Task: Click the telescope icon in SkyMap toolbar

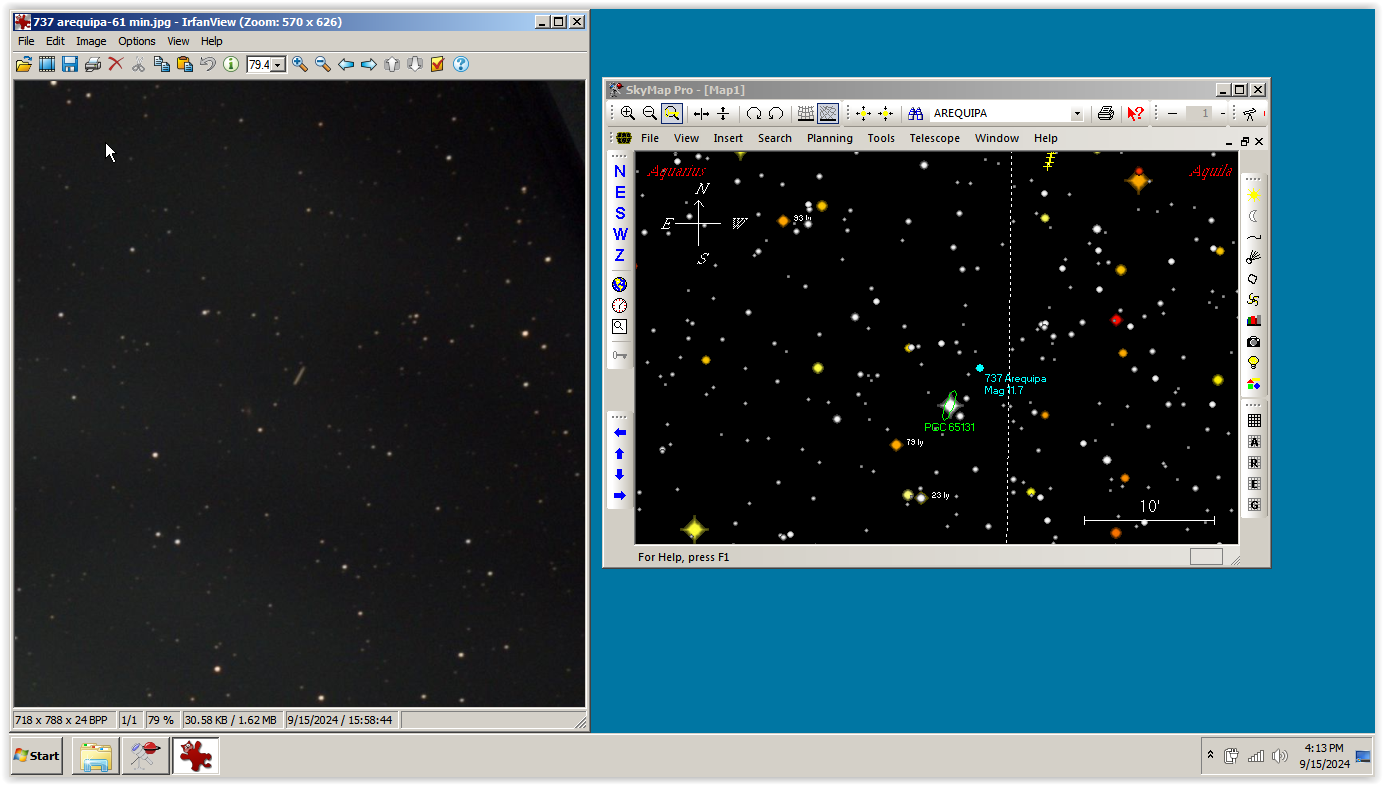Action: click(x=1250, y=114)
